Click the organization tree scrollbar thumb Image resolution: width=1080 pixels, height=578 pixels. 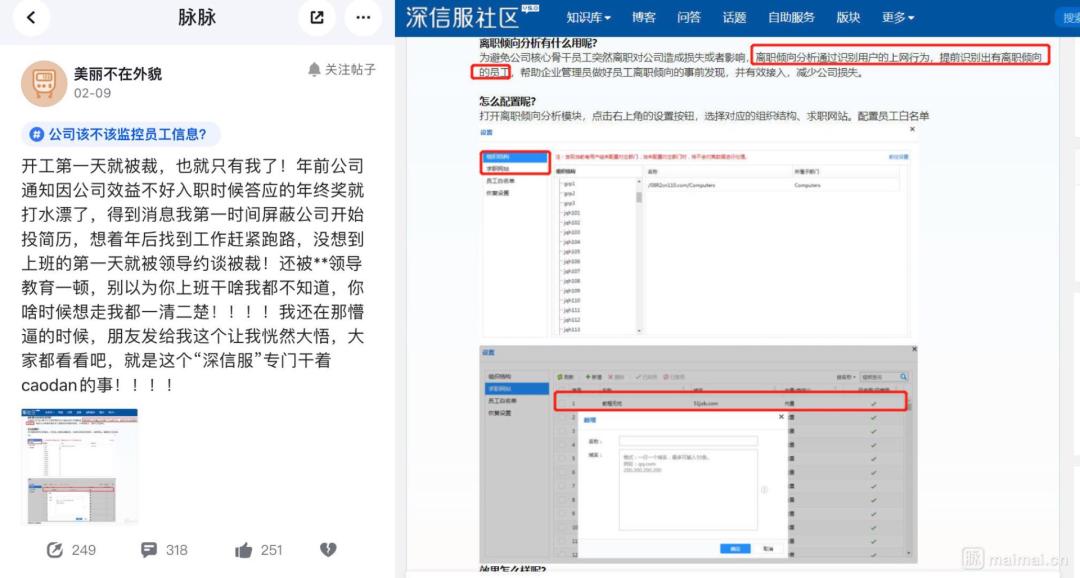click(x=639, y=197)
